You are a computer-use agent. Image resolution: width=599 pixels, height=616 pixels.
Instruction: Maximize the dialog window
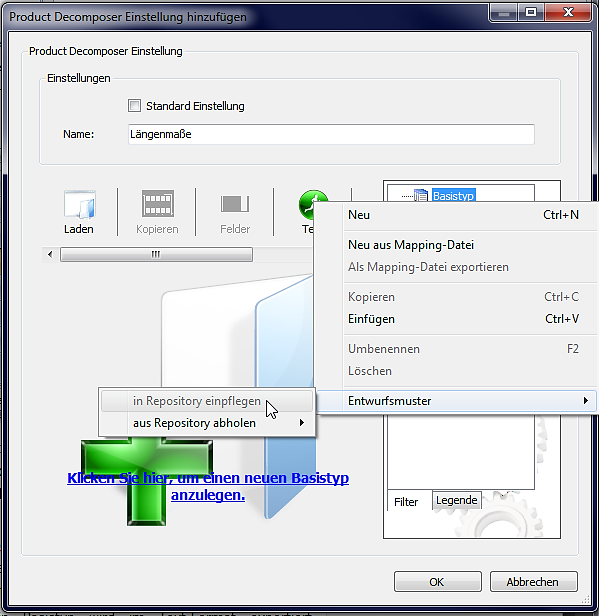tap(531, 13)
